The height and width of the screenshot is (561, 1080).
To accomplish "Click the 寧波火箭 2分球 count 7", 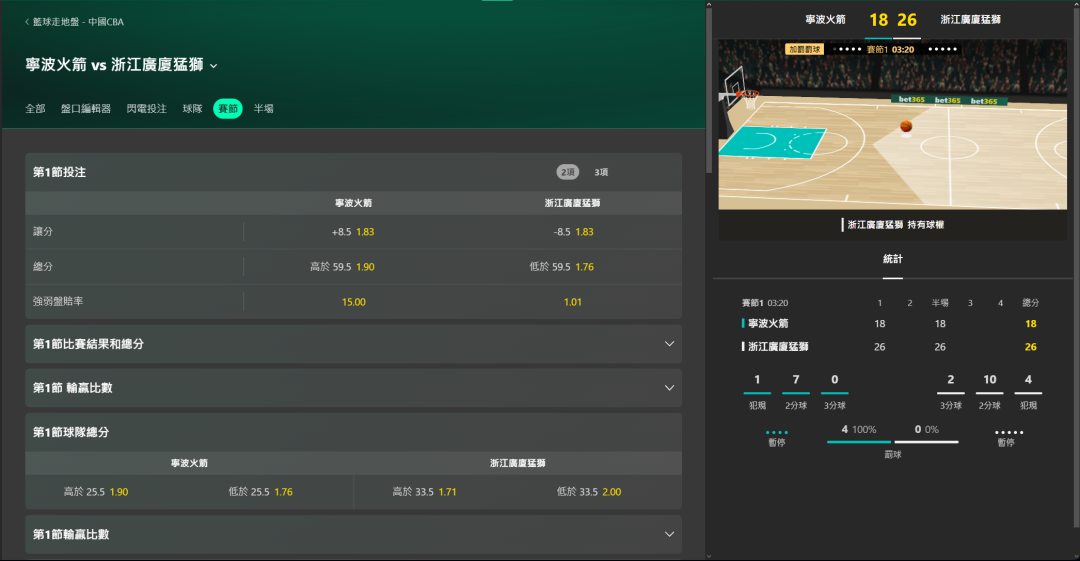I will [x=796, y=380].
